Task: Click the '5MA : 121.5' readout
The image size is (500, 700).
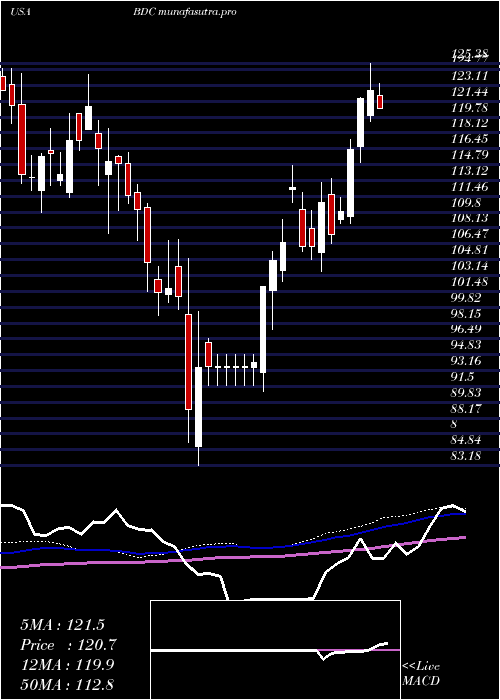Action: 62,625
